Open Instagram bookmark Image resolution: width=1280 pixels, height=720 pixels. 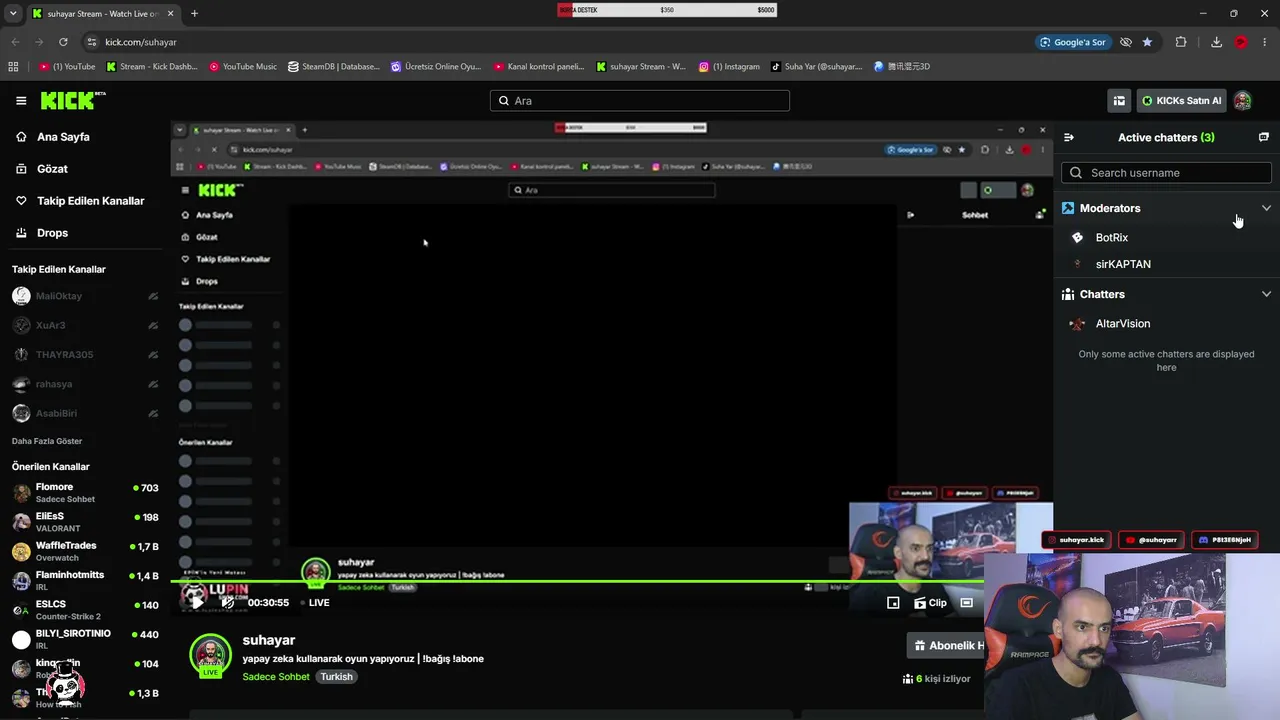pyautogui.click(x=729, y=67)
